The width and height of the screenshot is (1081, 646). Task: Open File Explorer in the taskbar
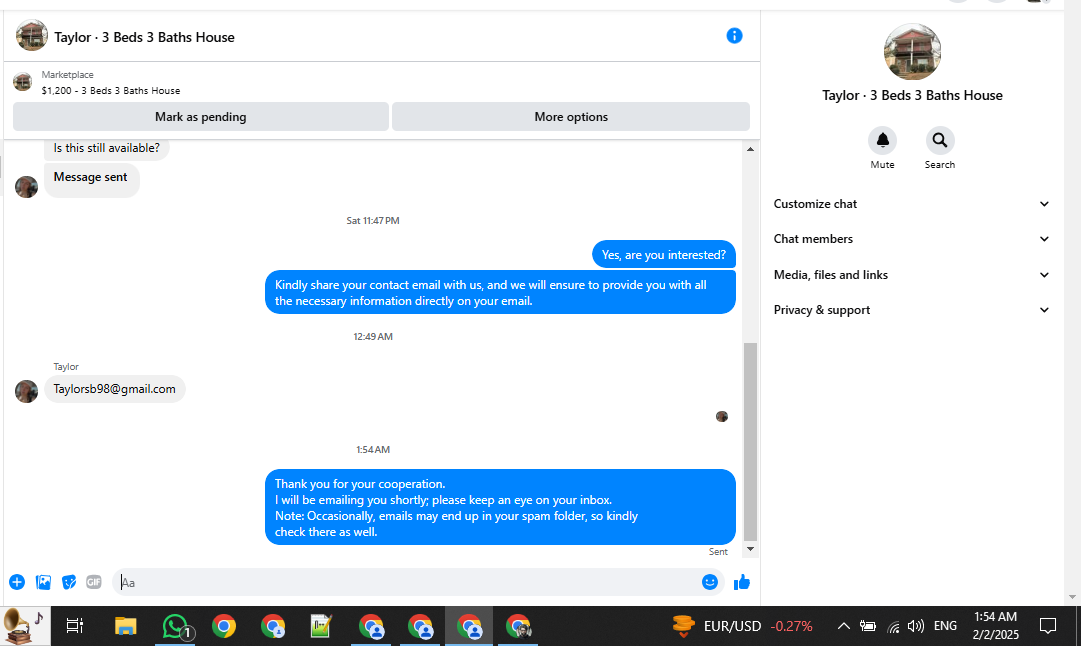125,626
